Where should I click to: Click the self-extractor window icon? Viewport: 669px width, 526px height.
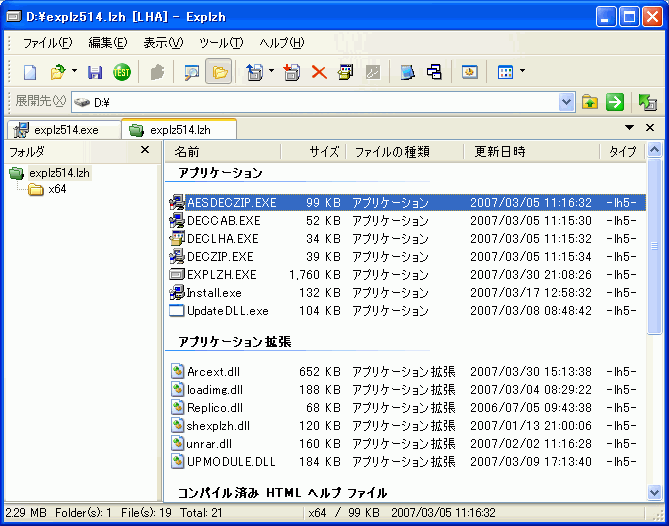346,72
